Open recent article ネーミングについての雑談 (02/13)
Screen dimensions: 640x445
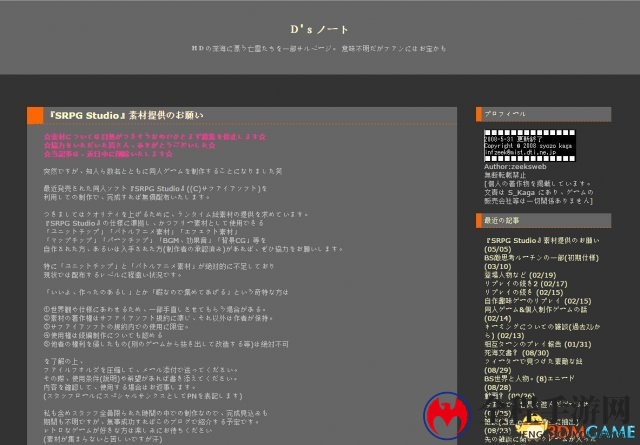click(542, 331)
